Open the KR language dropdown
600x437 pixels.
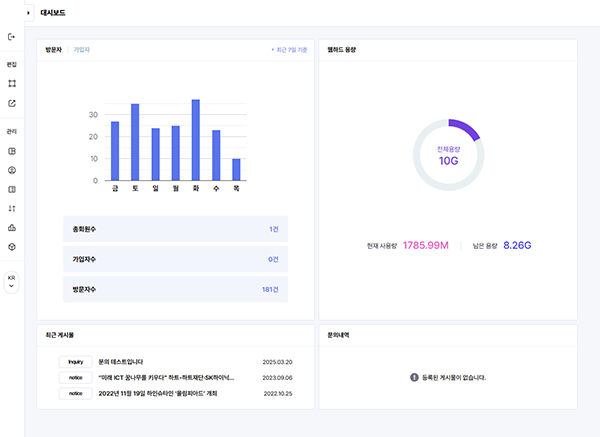11,282
